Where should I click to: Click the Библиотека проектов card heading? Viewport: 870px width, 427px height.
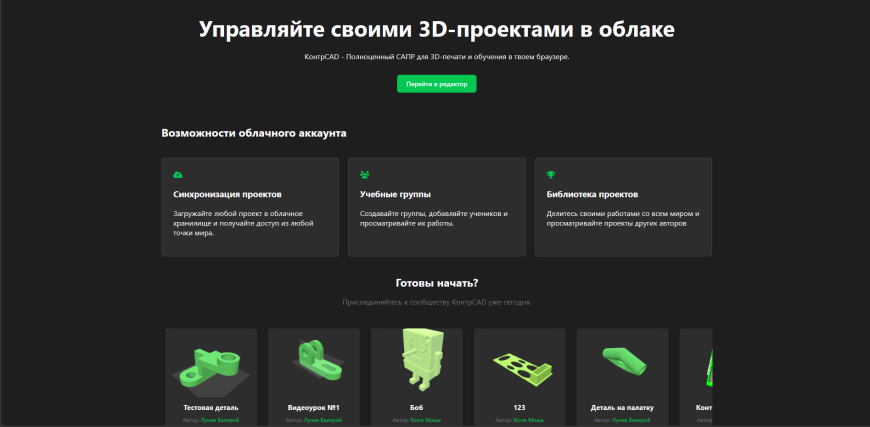(x=592, y=195)
